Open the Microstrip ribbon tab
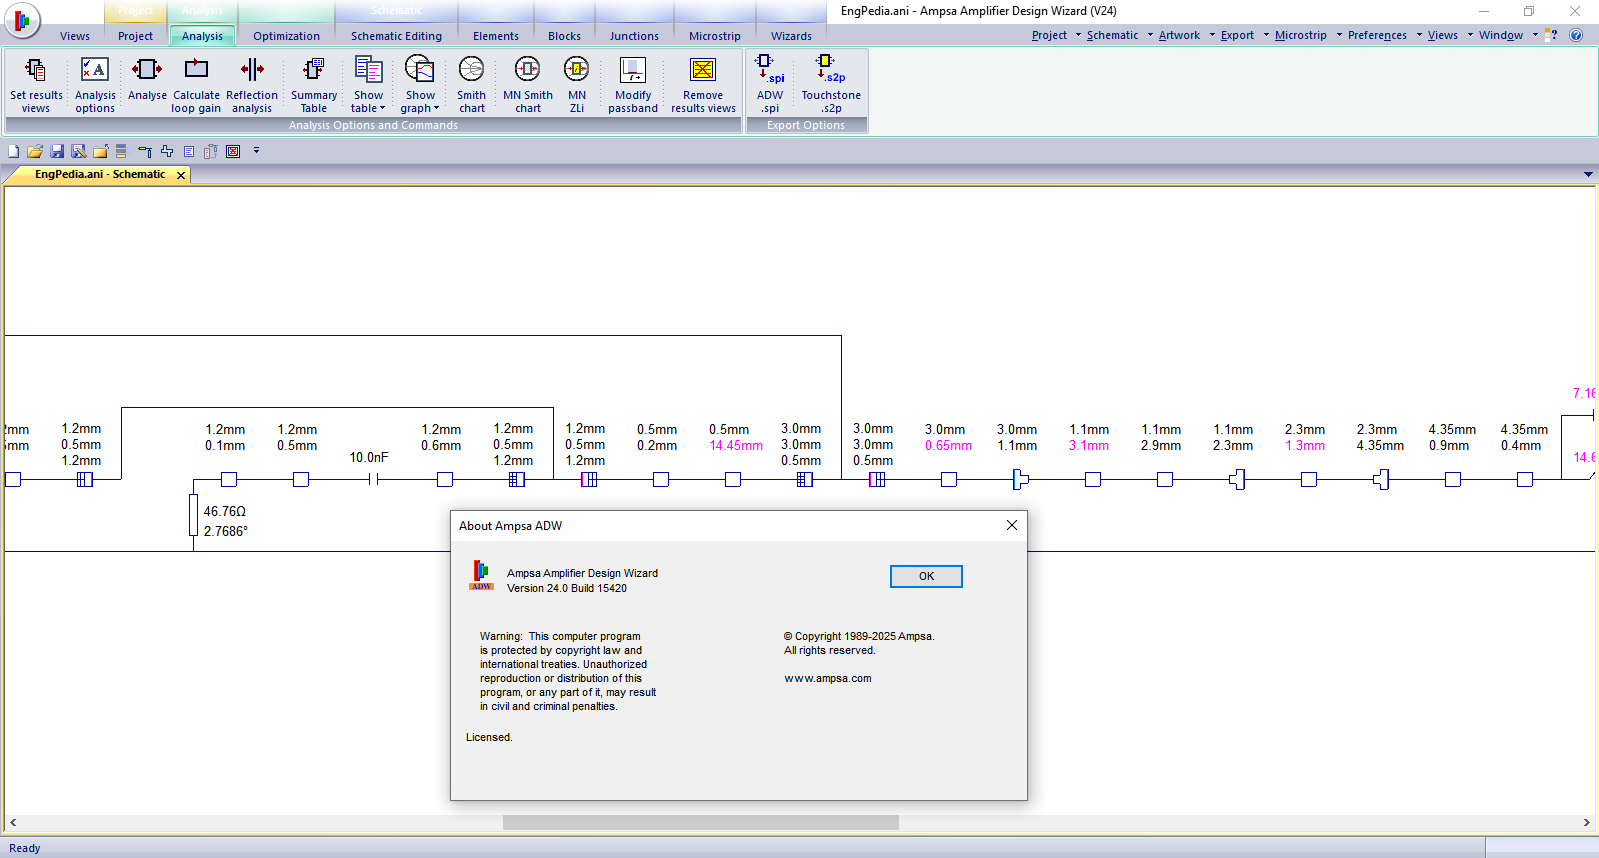Screen dimensions: 1599x858 point(714,36)
